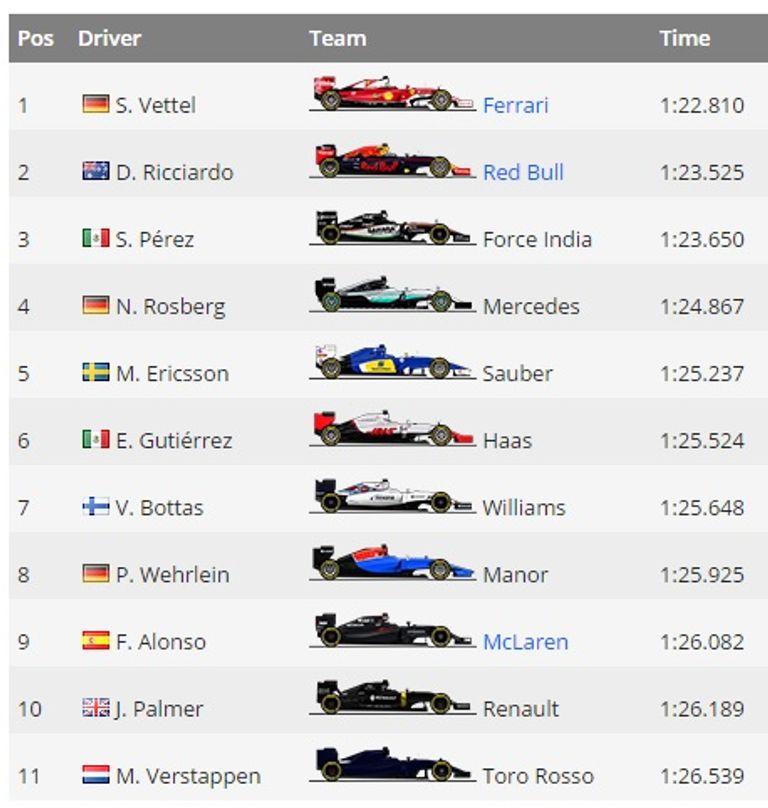Select S. Pérez's lap time 1:23.650
Viewport: 768px width, 808px height.
pyautogui.click(x=702, y=239)
